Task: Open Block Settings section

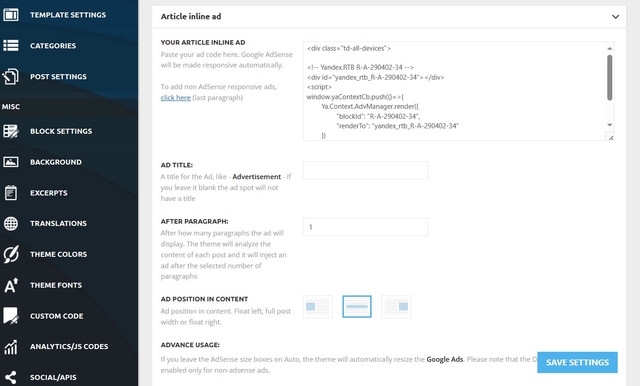Action: point(61,131)
